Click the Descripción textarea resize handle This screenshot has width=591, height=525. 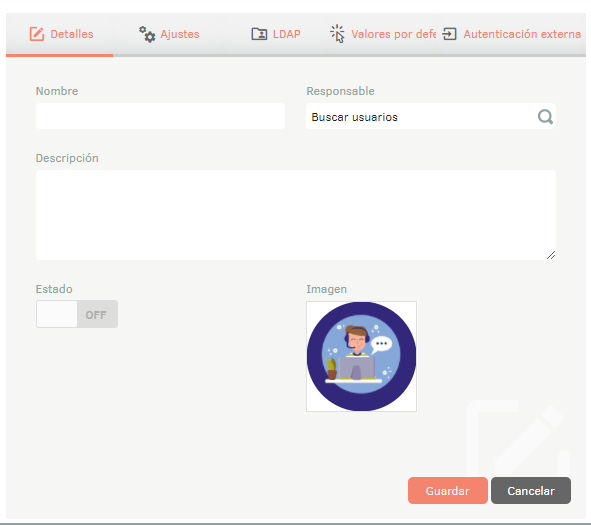click(x=551, y=255)
